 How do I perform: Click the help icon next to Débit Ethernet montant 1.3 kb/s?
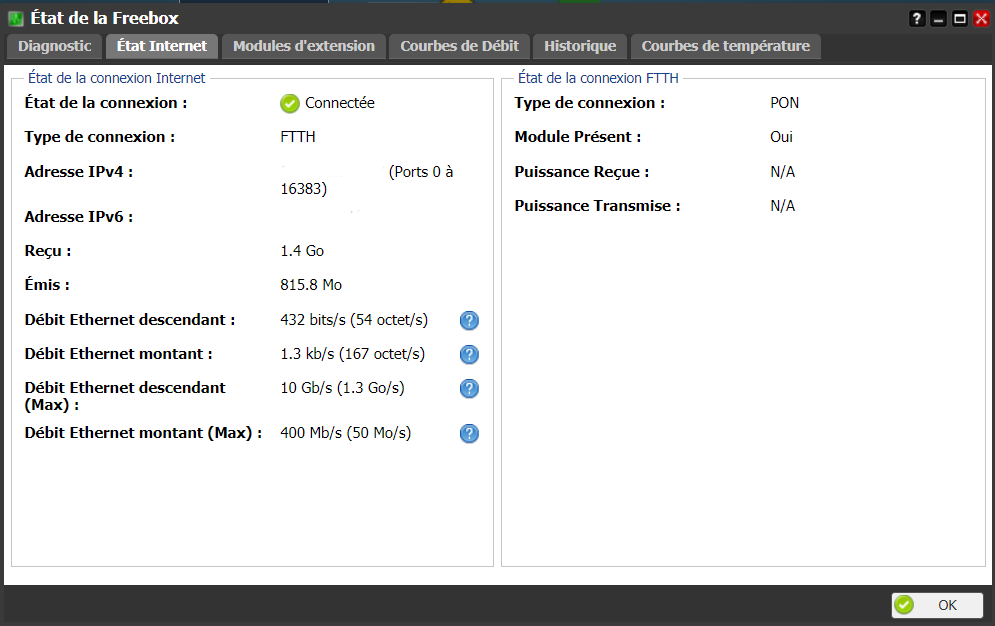[469, 355]
